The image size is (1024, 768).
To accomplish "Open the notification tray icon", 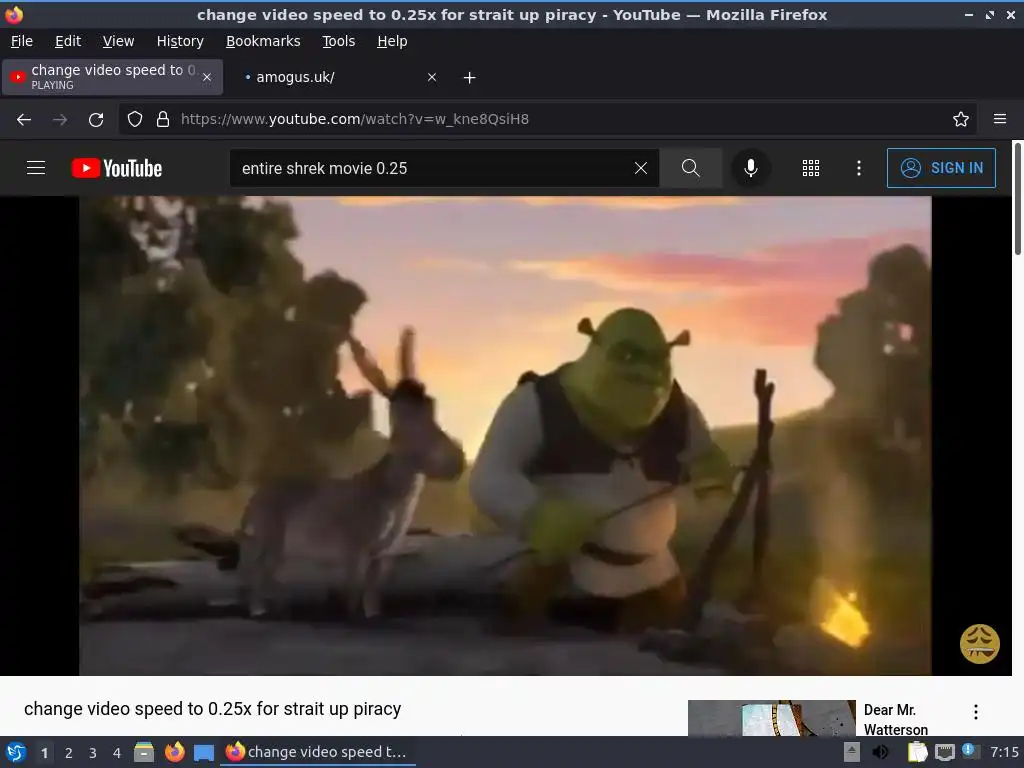I will 970,751.
